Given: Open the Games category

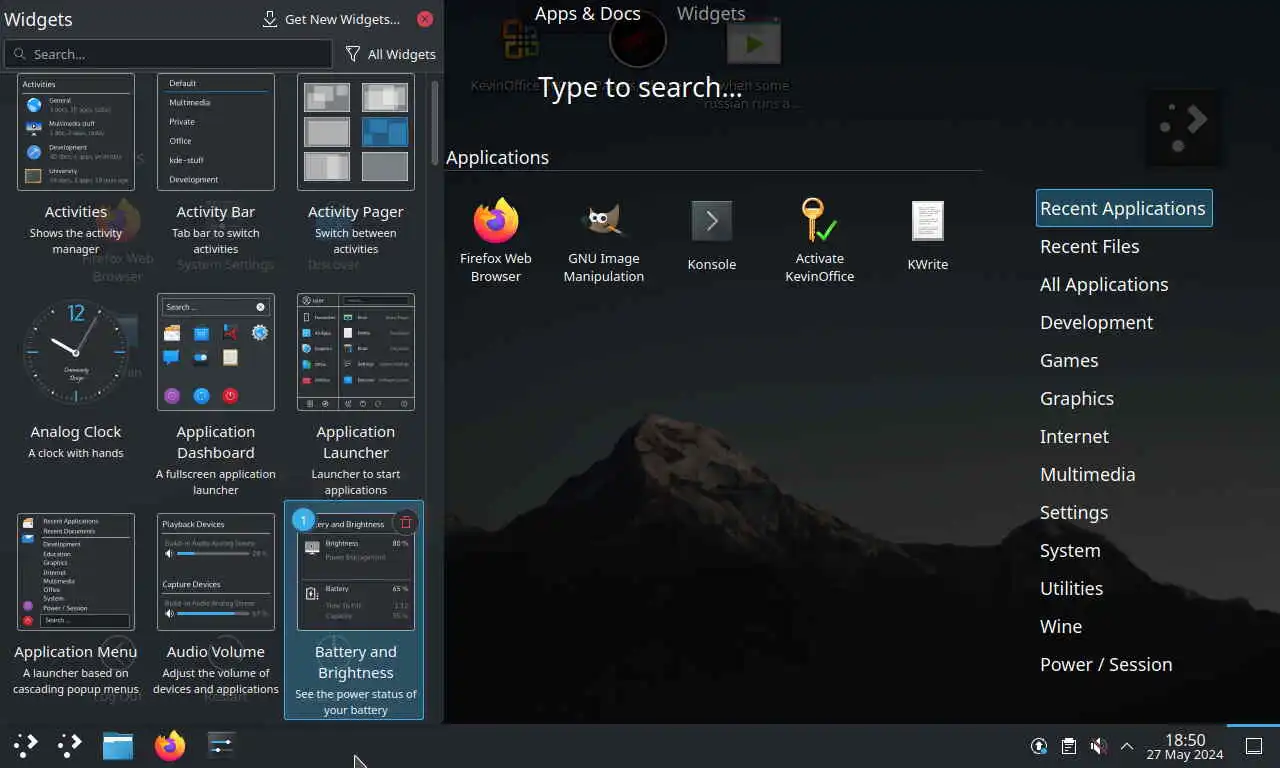Looking at the screenshot, I should pos(1069,360).
